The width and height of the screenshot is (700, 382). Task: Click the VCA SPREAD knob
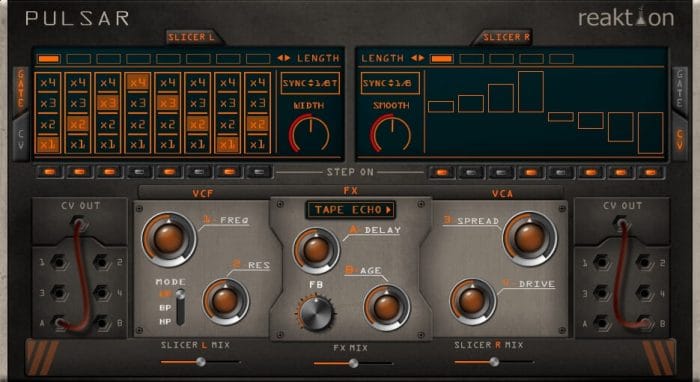point(529,239)
